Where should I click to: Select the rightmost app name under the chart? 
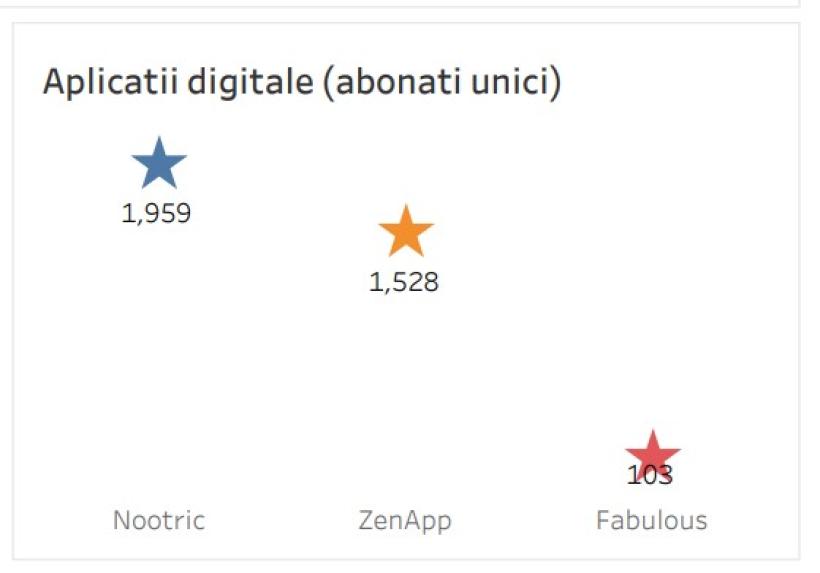[651, 520]
